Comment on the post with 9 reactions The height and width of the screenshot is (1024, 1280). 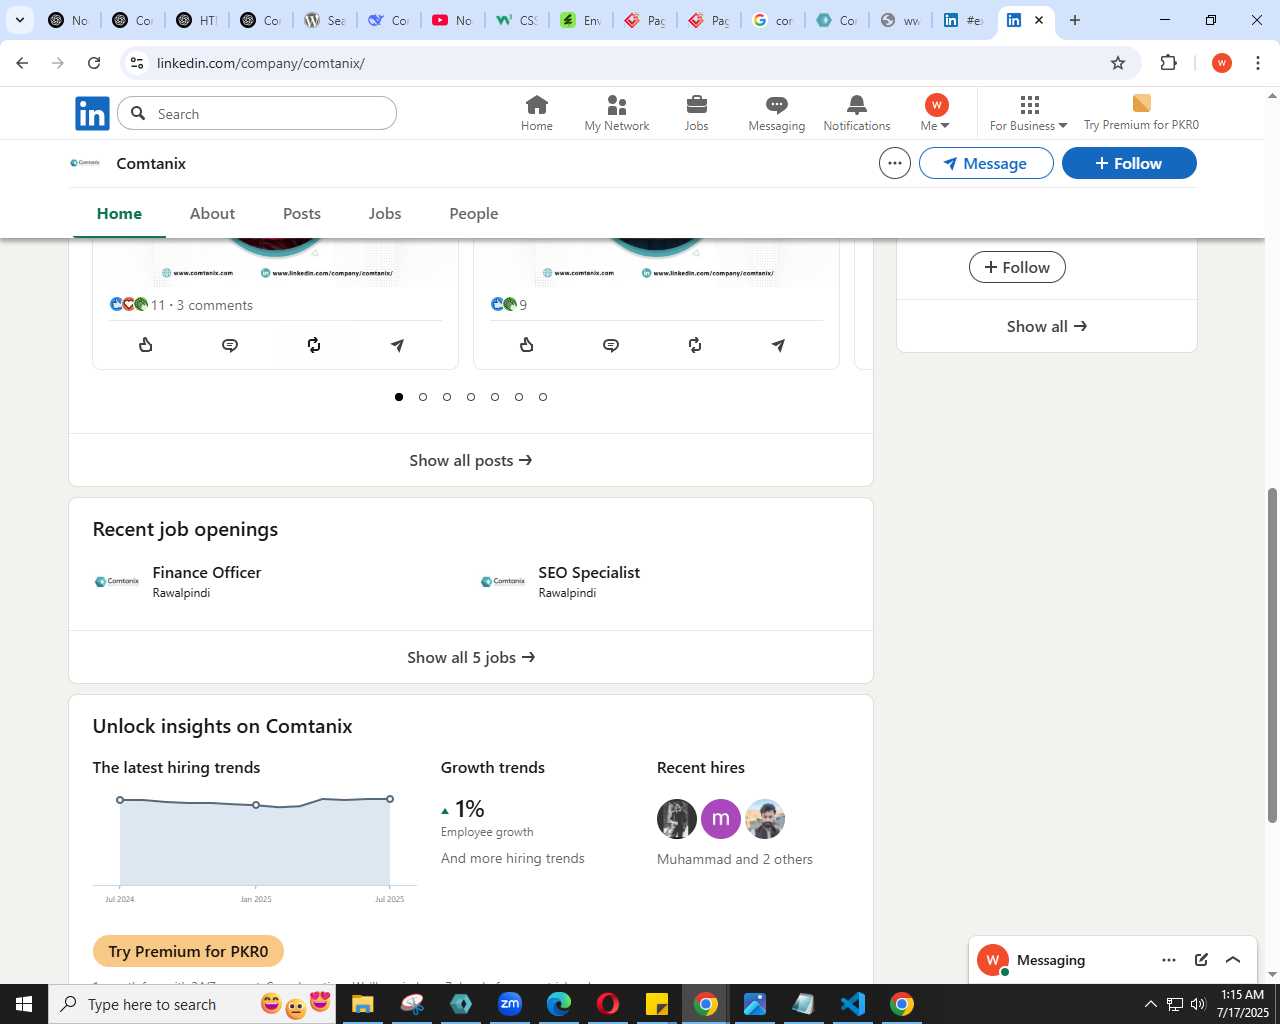(611, 345)
